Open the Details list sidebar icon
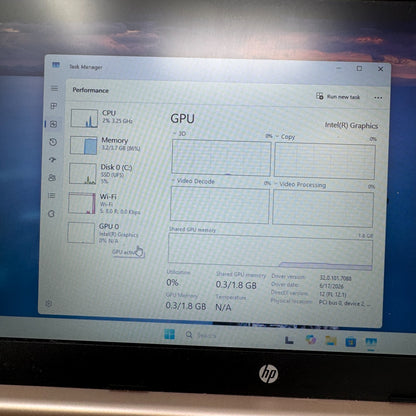 (52, 196)
